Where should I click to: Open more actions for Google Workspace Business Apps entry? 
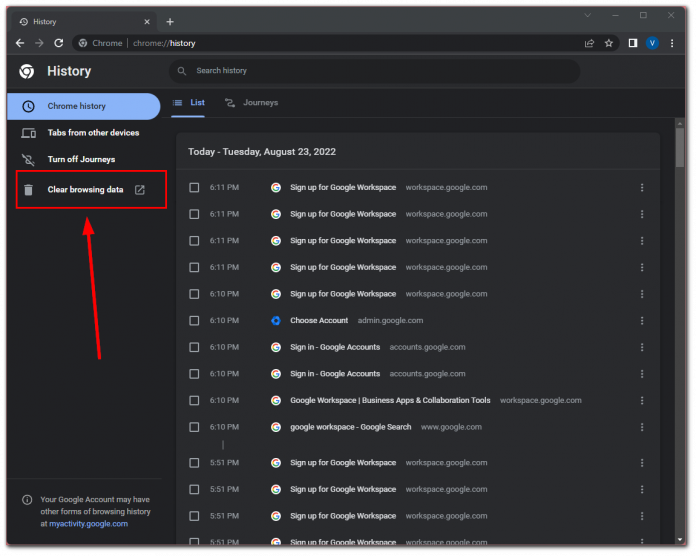coord(642,400)
